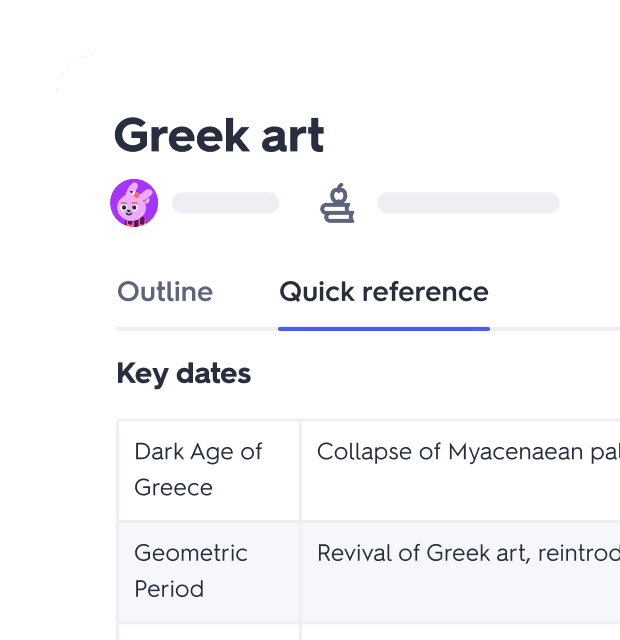This screenshot has width=620, height=640.
Task: Click the empty third row's left cell
Action: pyautogui.click(x=208, y=632)
